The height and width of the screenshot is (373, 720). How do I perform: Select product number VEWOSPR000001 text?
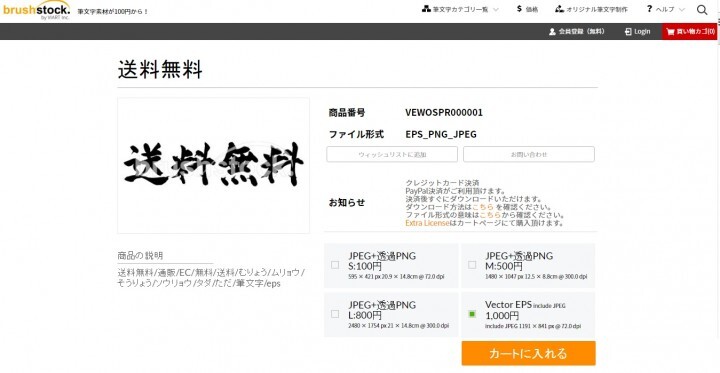tap(444, 113)
